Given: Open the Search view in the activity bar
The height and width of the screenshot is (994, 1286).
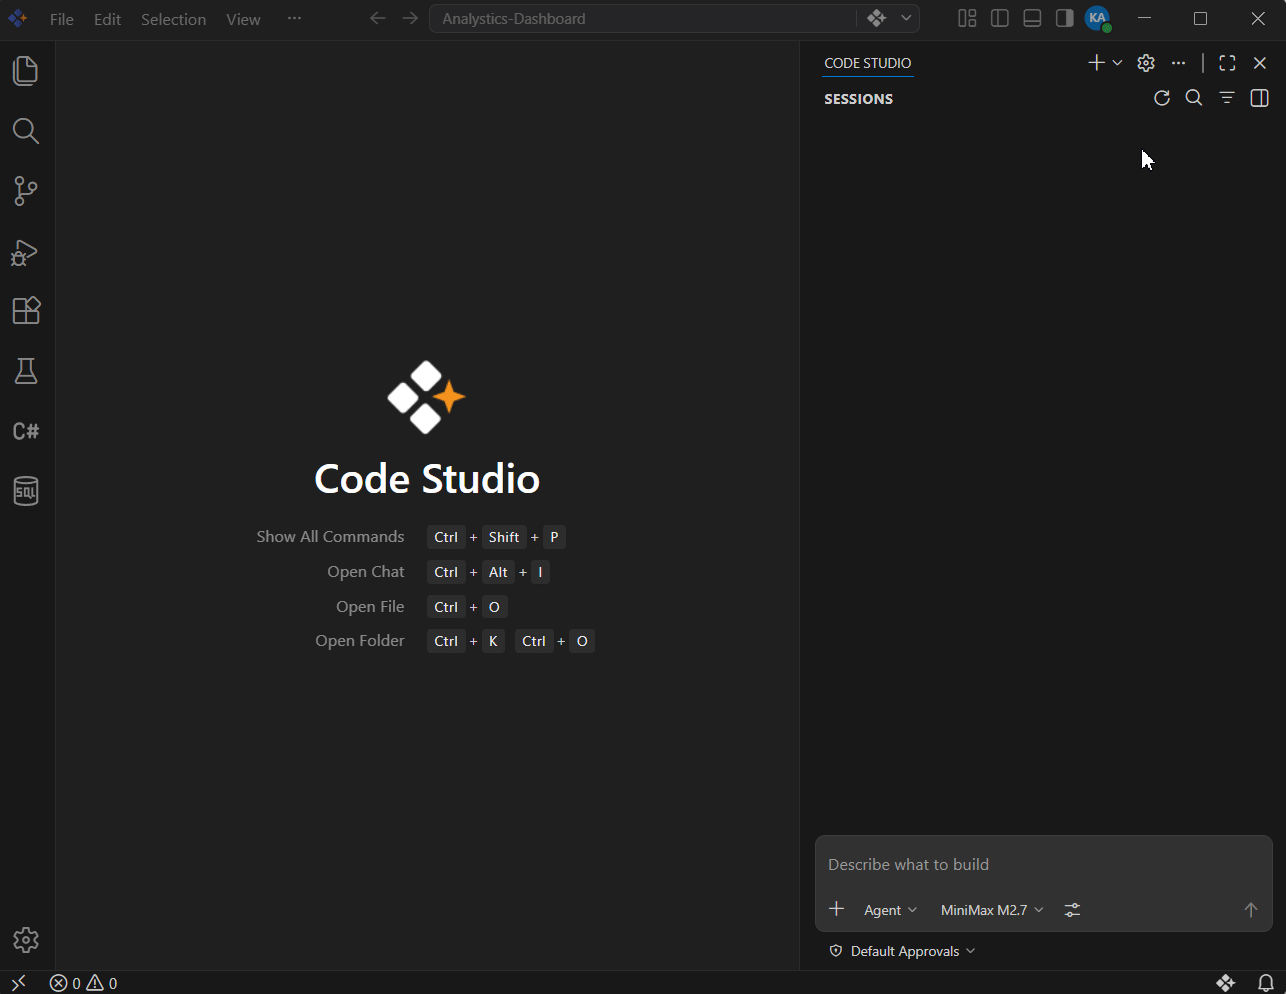Looking at the screenshot, I should point(26,131).
